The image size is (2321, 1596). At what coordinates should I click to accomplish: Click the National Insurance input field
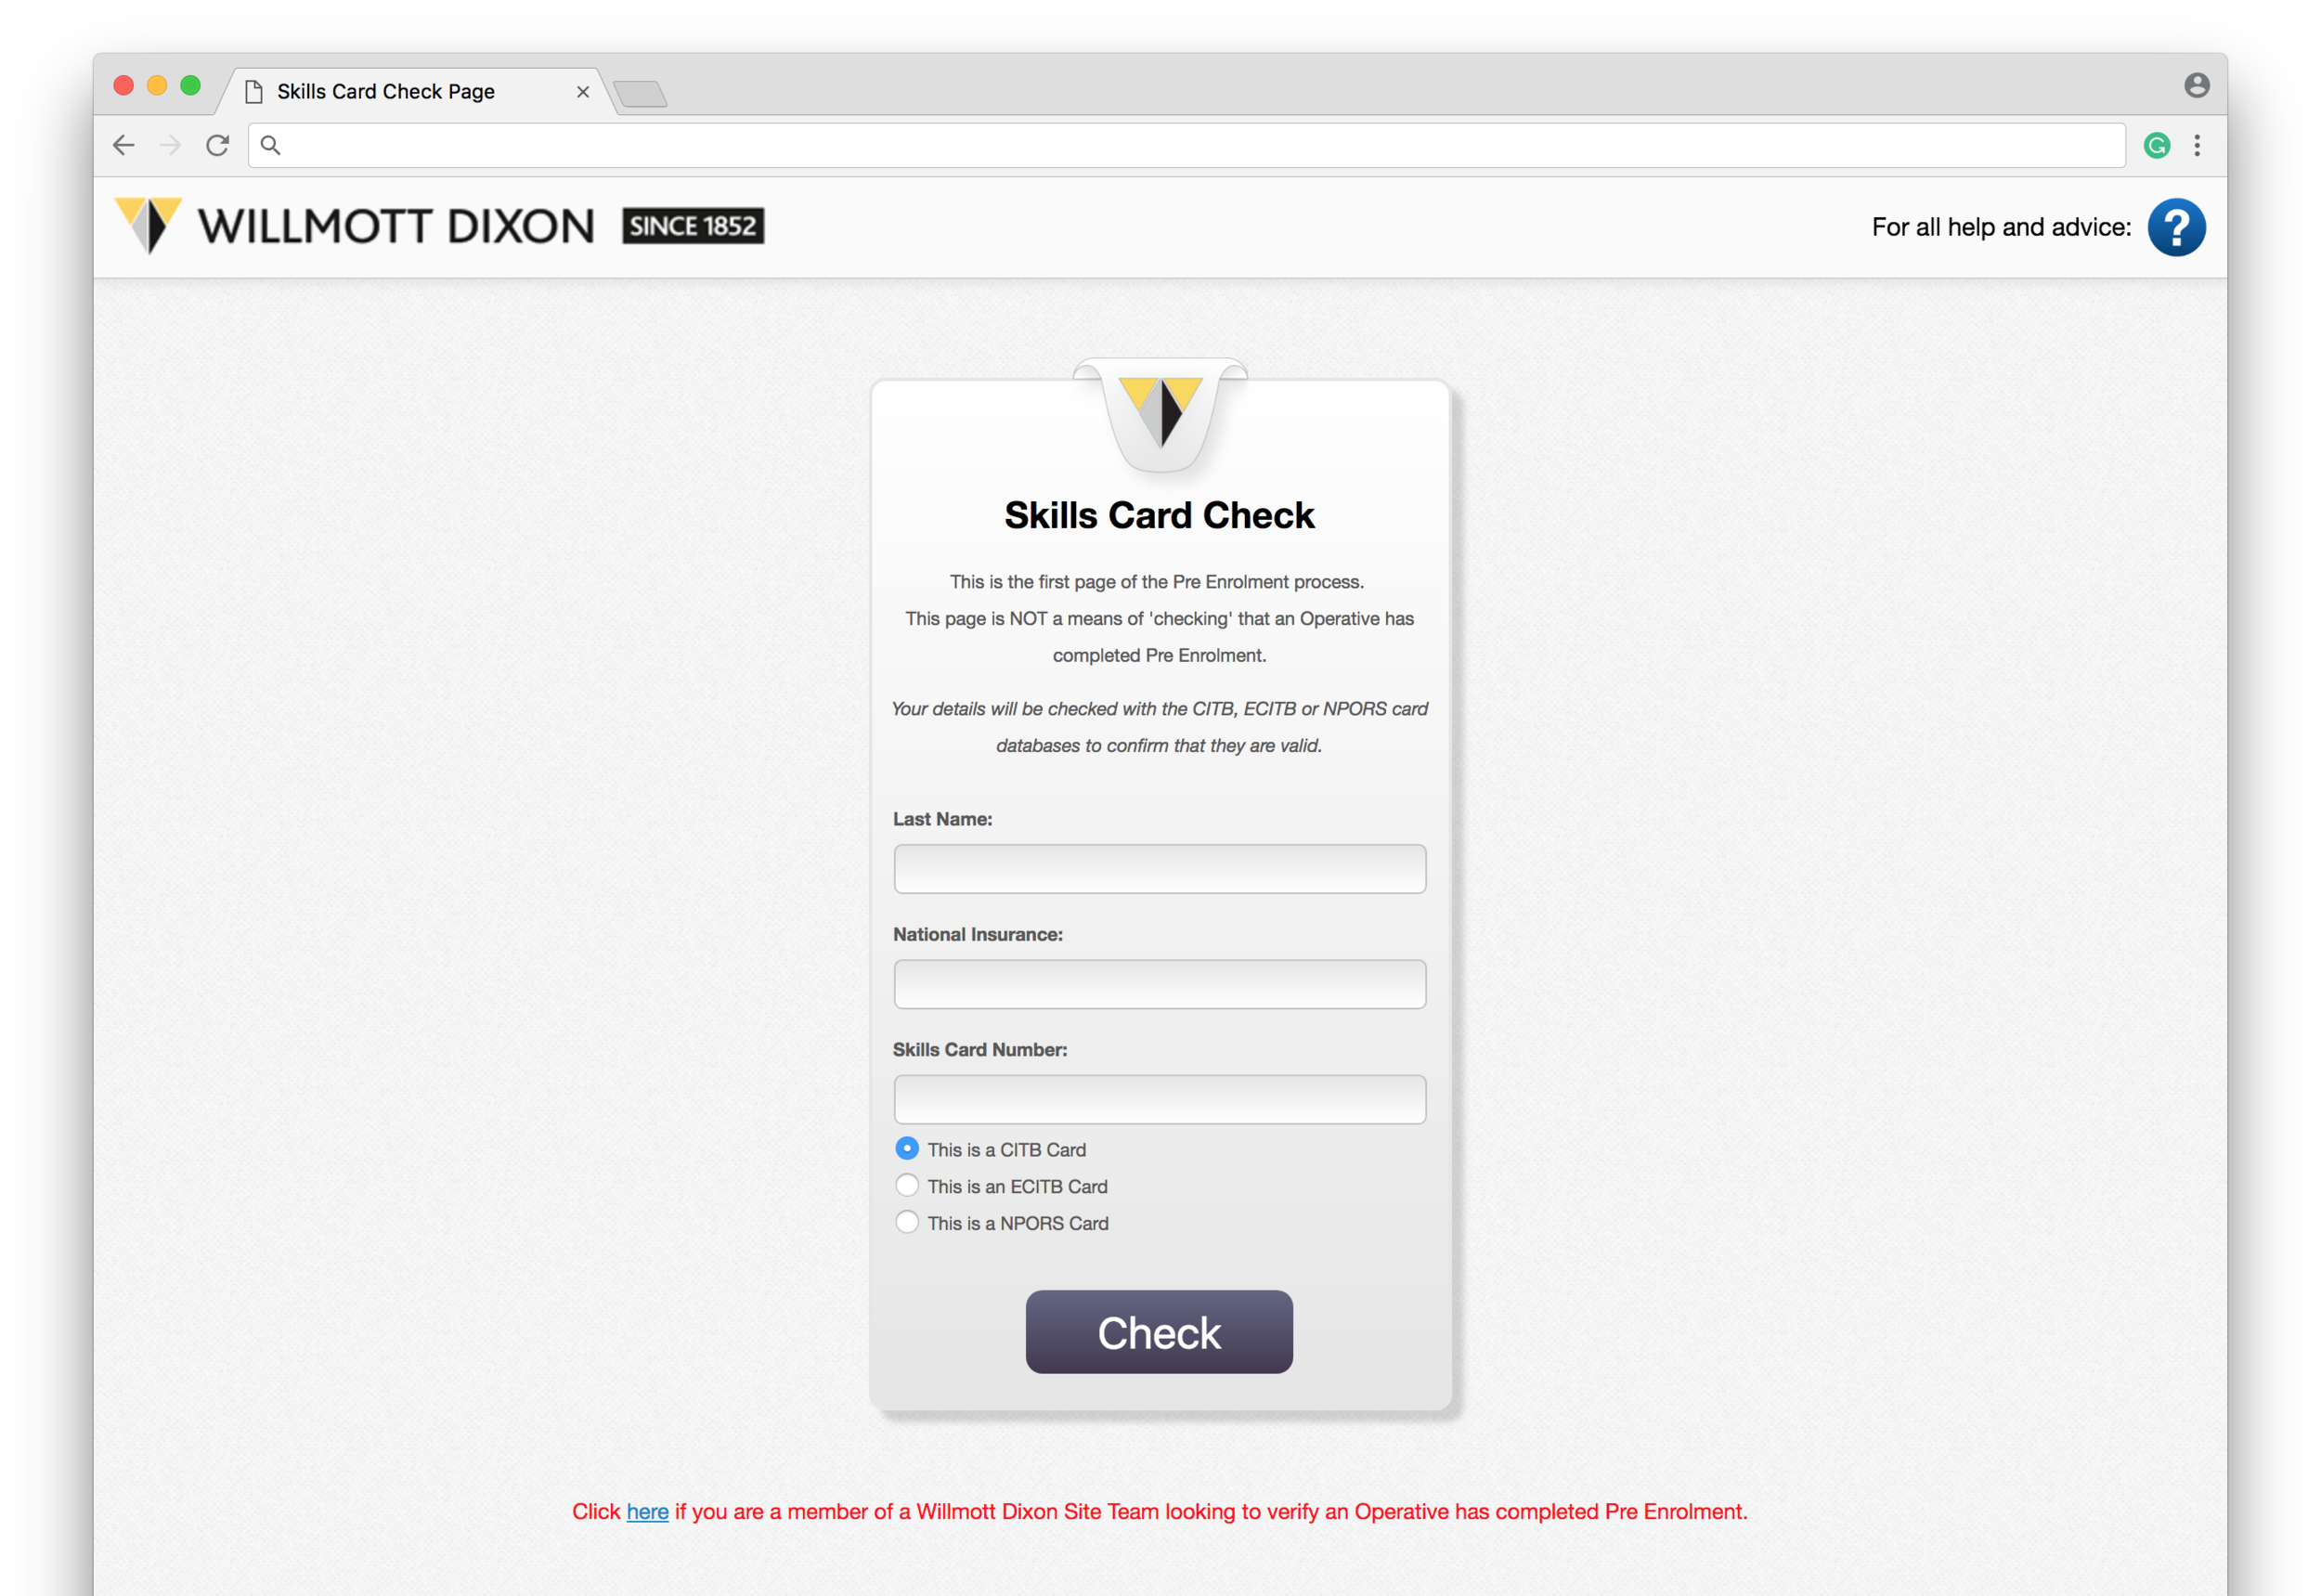pyautogui.click(x=1159, y=984)
